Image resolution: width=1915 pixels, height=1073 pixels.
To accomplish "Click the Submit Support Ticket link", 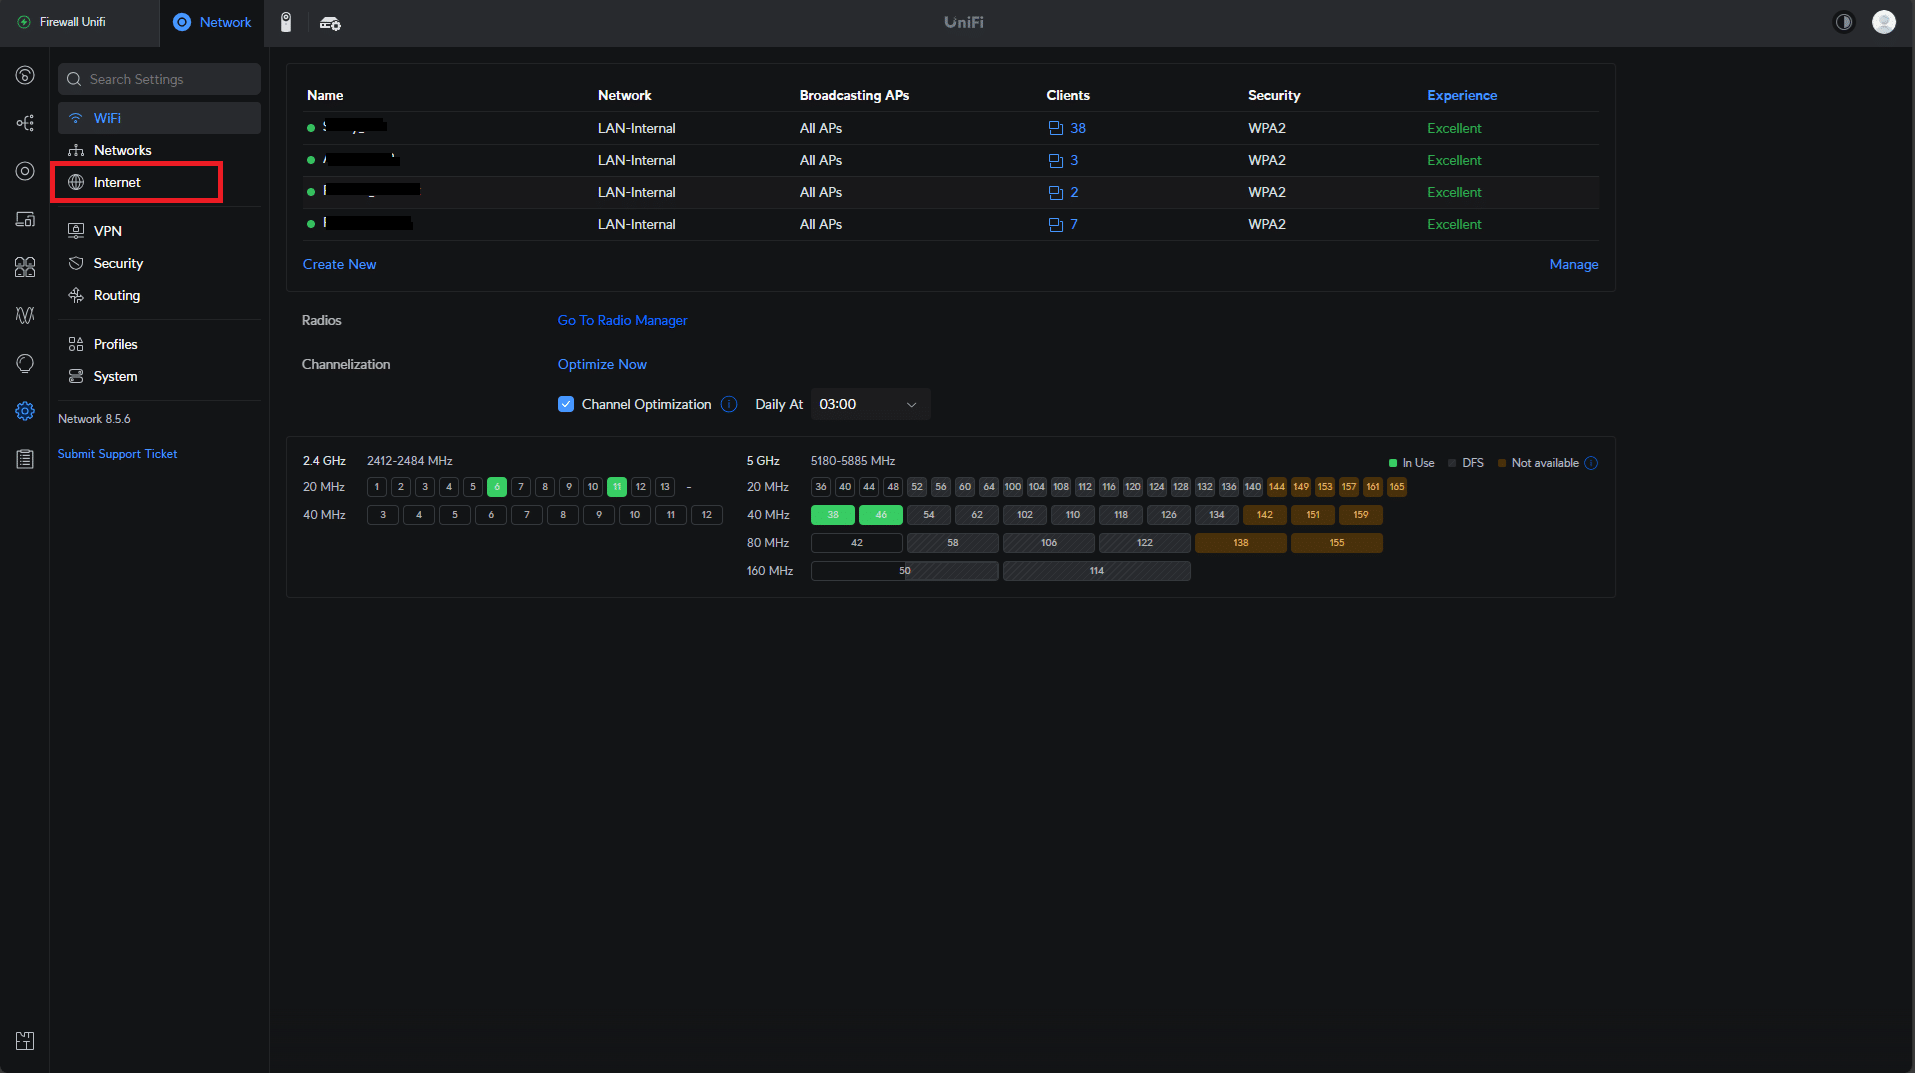I will click(x=117, y=454).
